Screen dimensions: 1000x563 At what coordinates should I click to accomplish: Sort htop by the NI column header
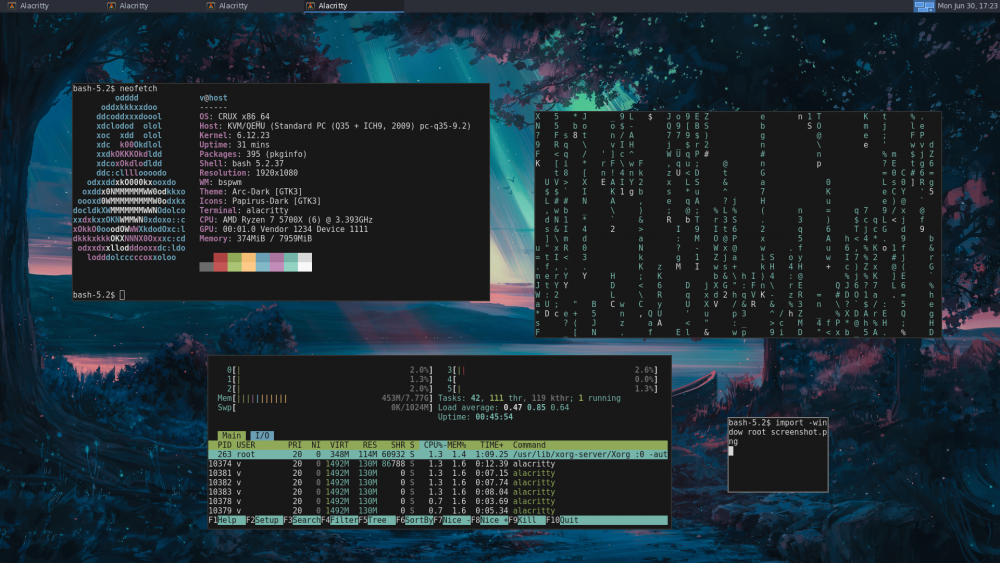(x=316, y=445)
